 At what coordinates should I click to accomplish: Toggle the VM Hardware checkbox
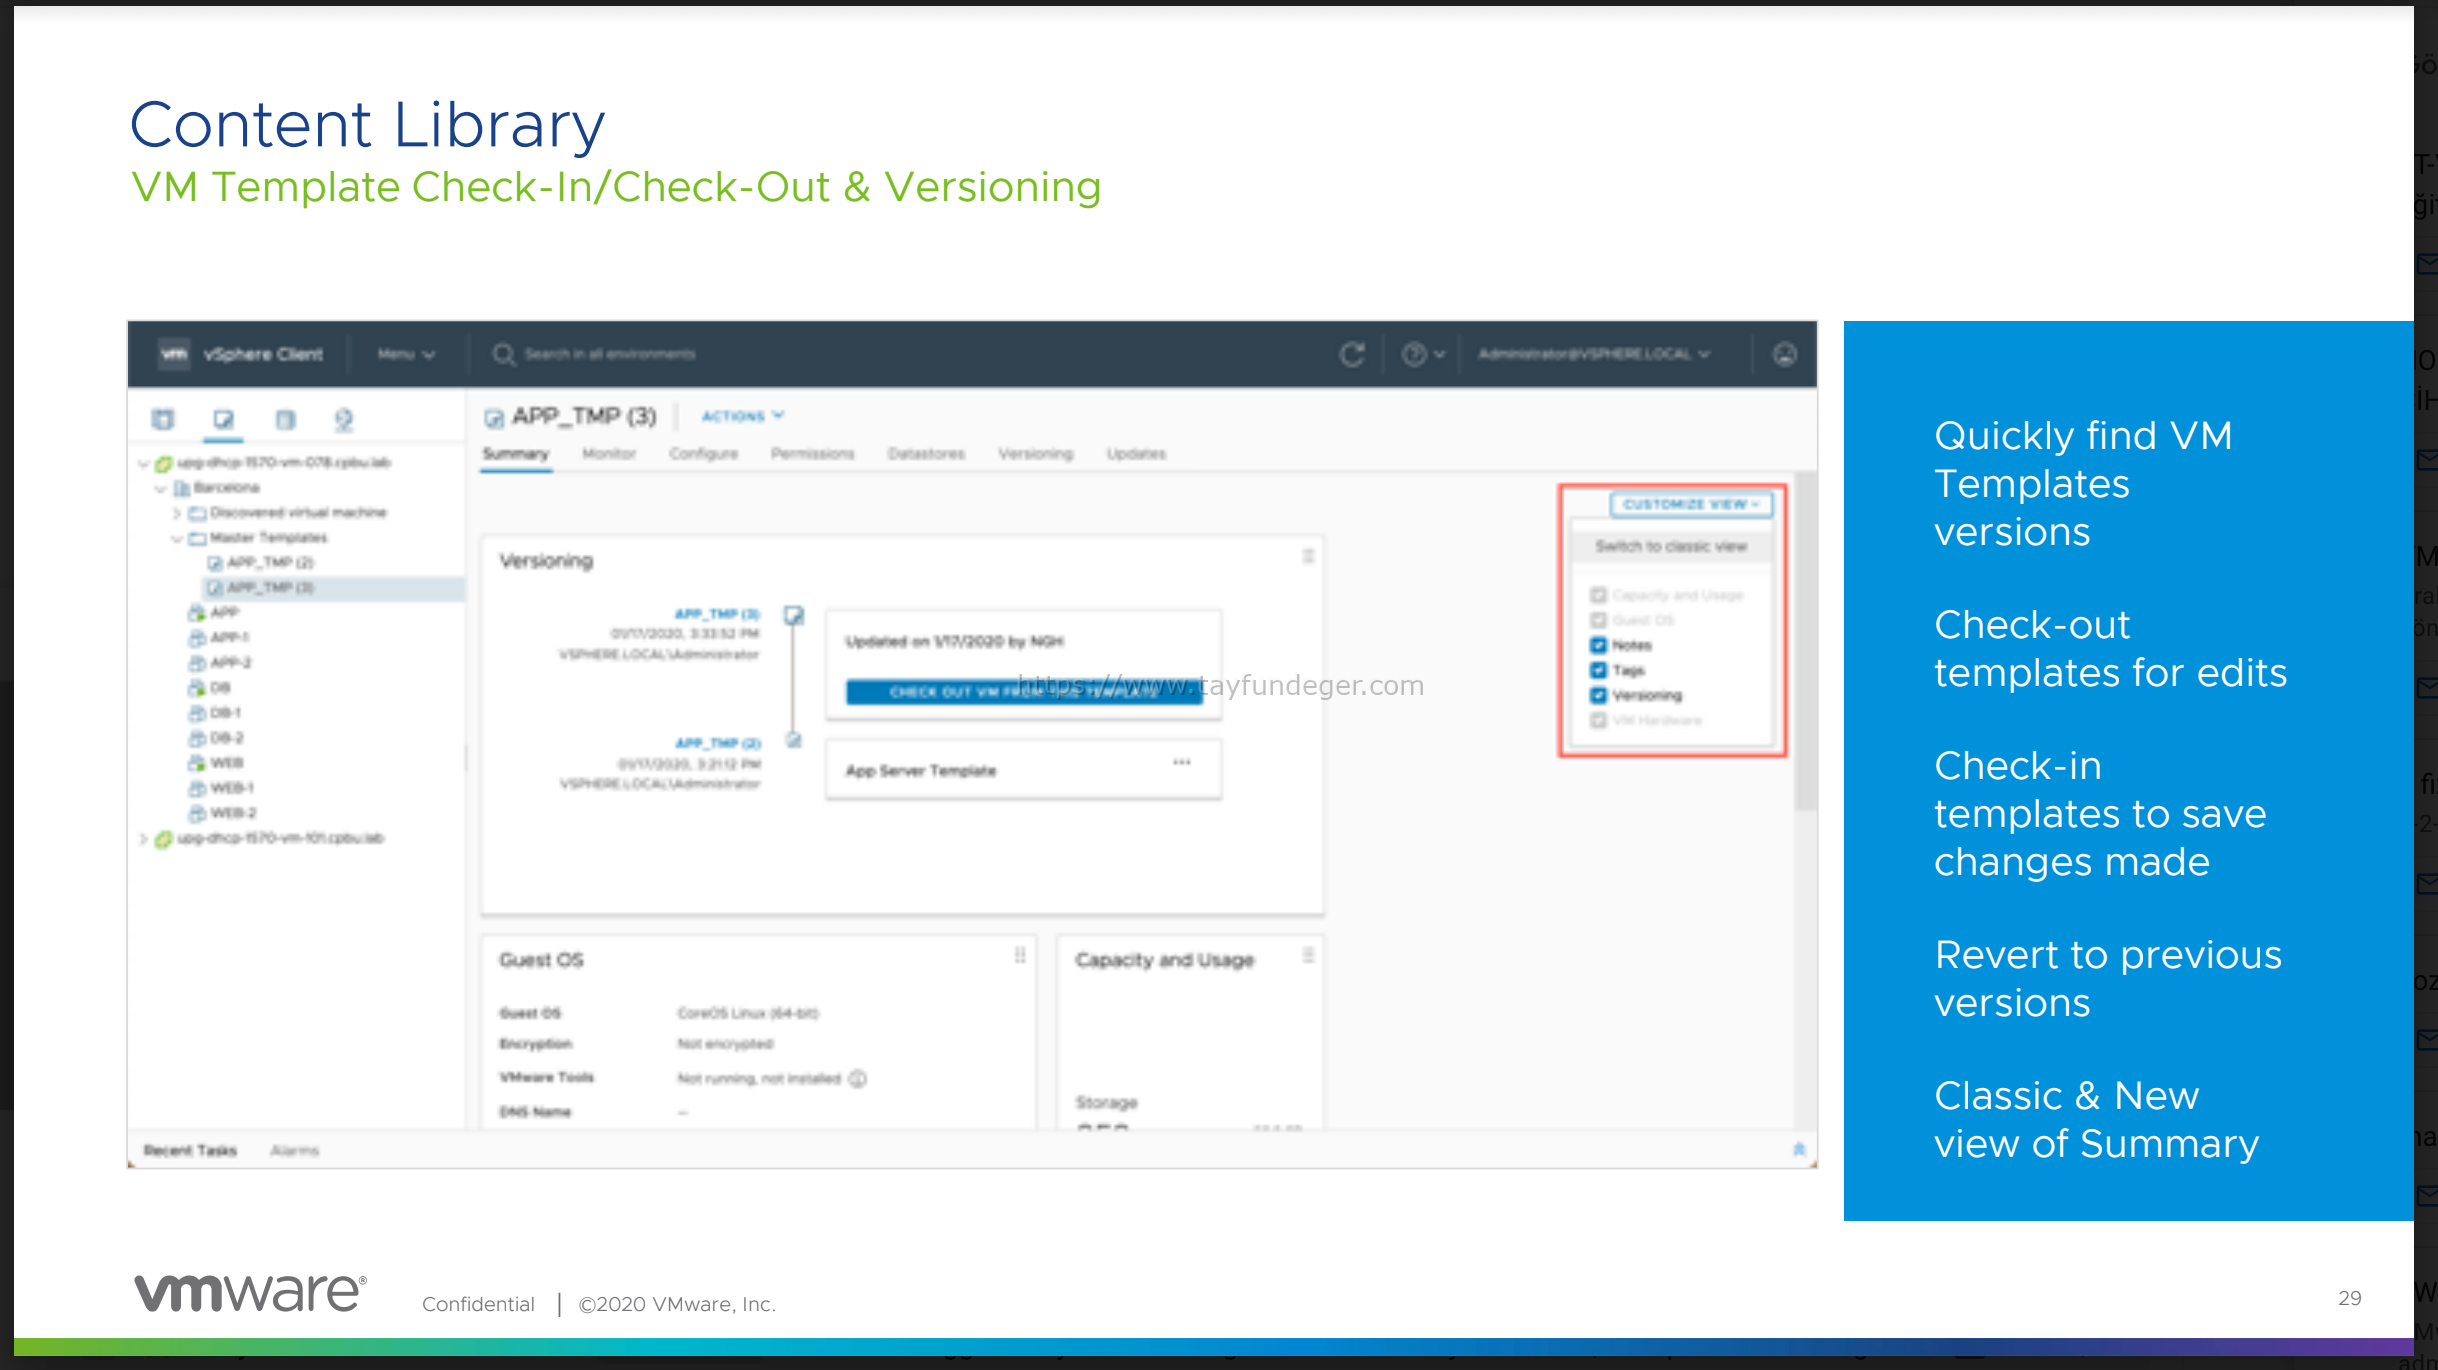[x=1598, y=720]
